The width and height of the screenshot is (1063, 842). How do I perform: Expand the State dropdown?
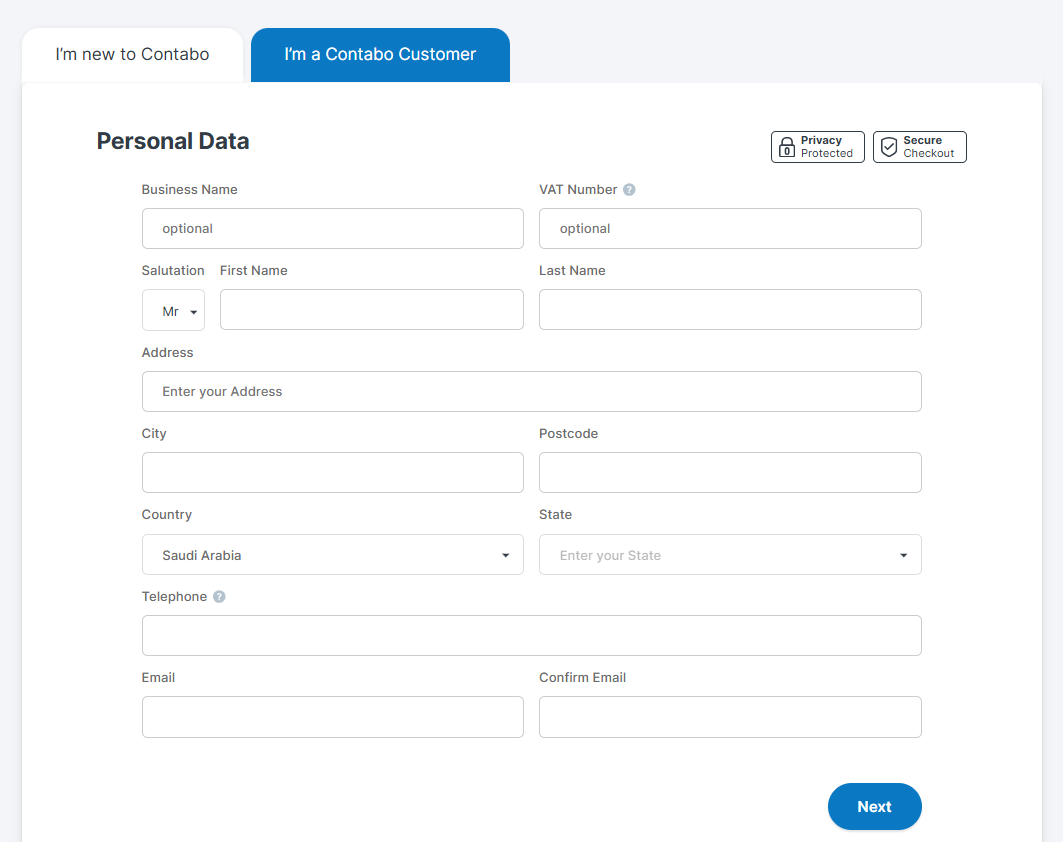(730, 555)
